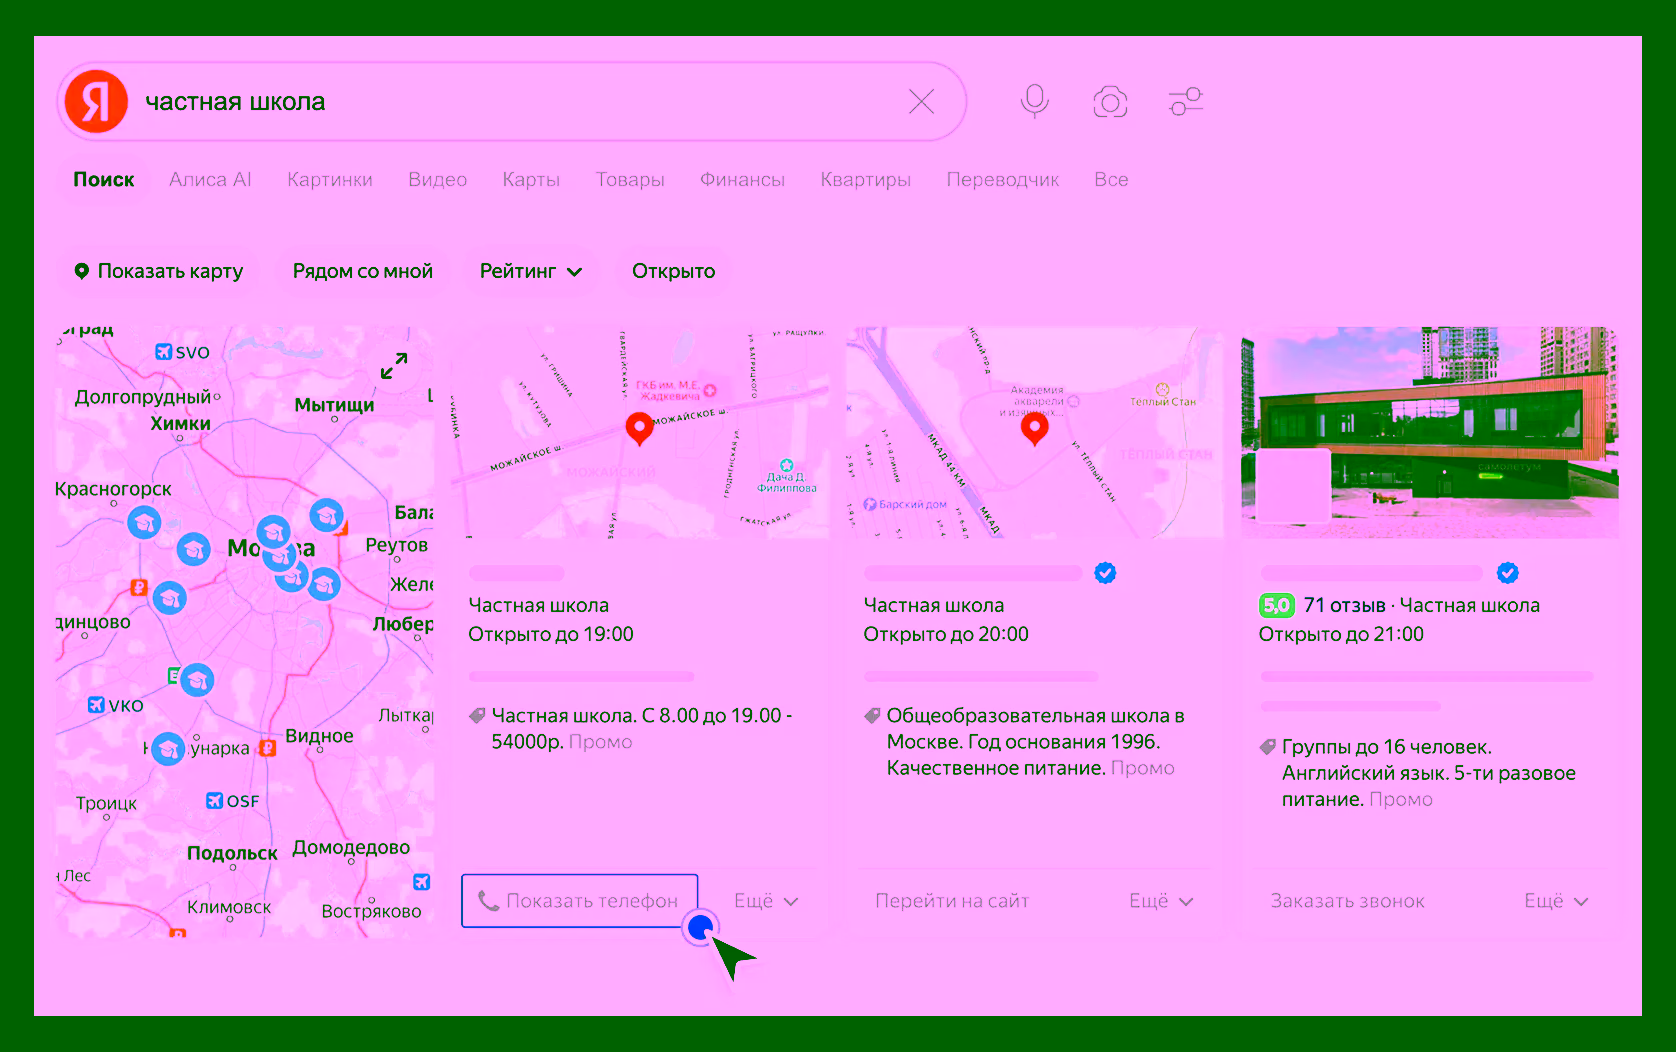
Task: Click the Показать телефон button
Action: point(580,901)
